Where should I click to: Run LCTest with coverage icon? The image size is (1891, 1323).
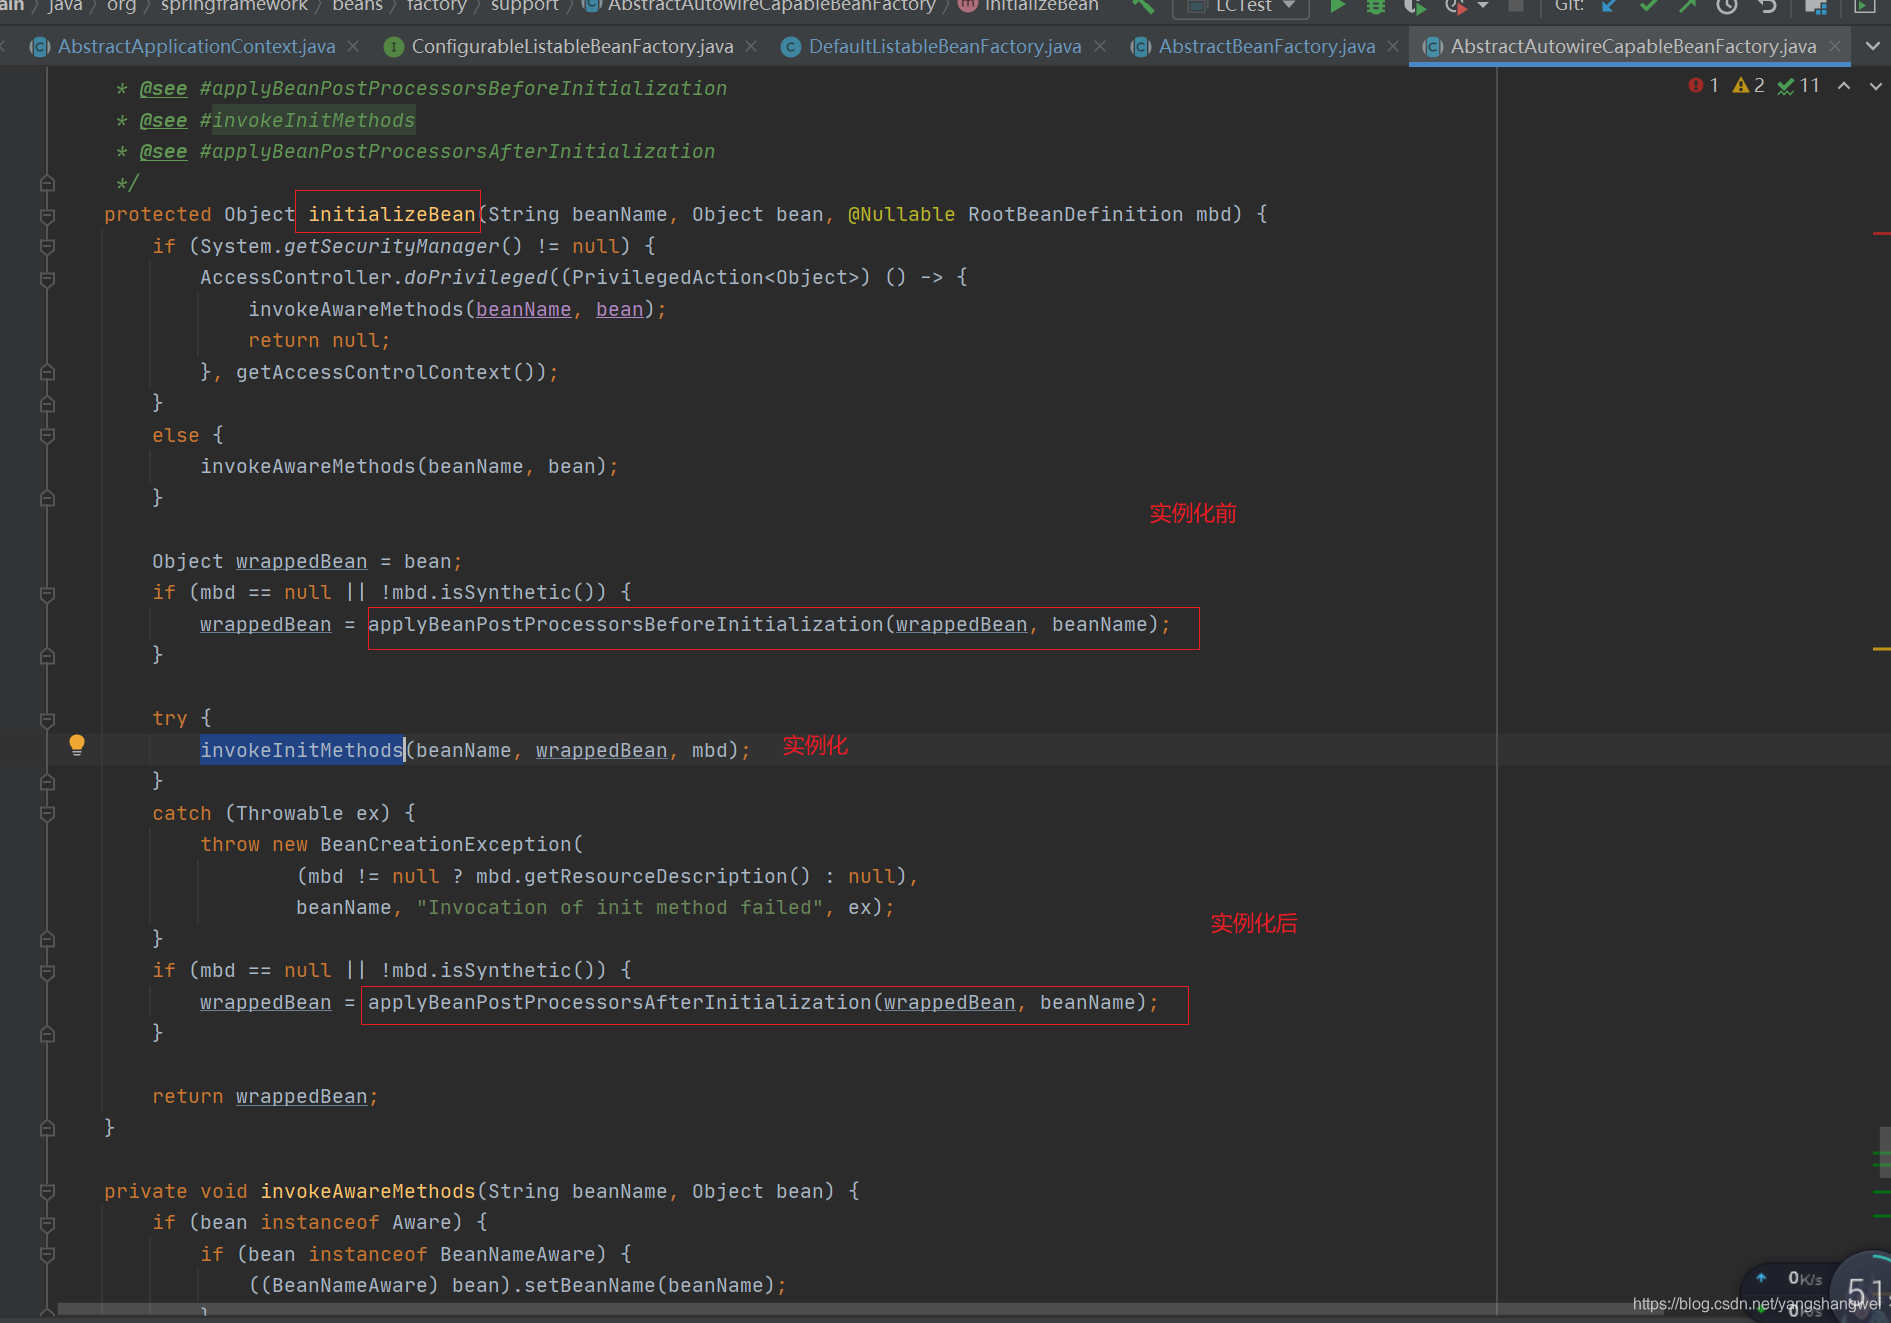pyautogui.click(x=1414, y=6)
